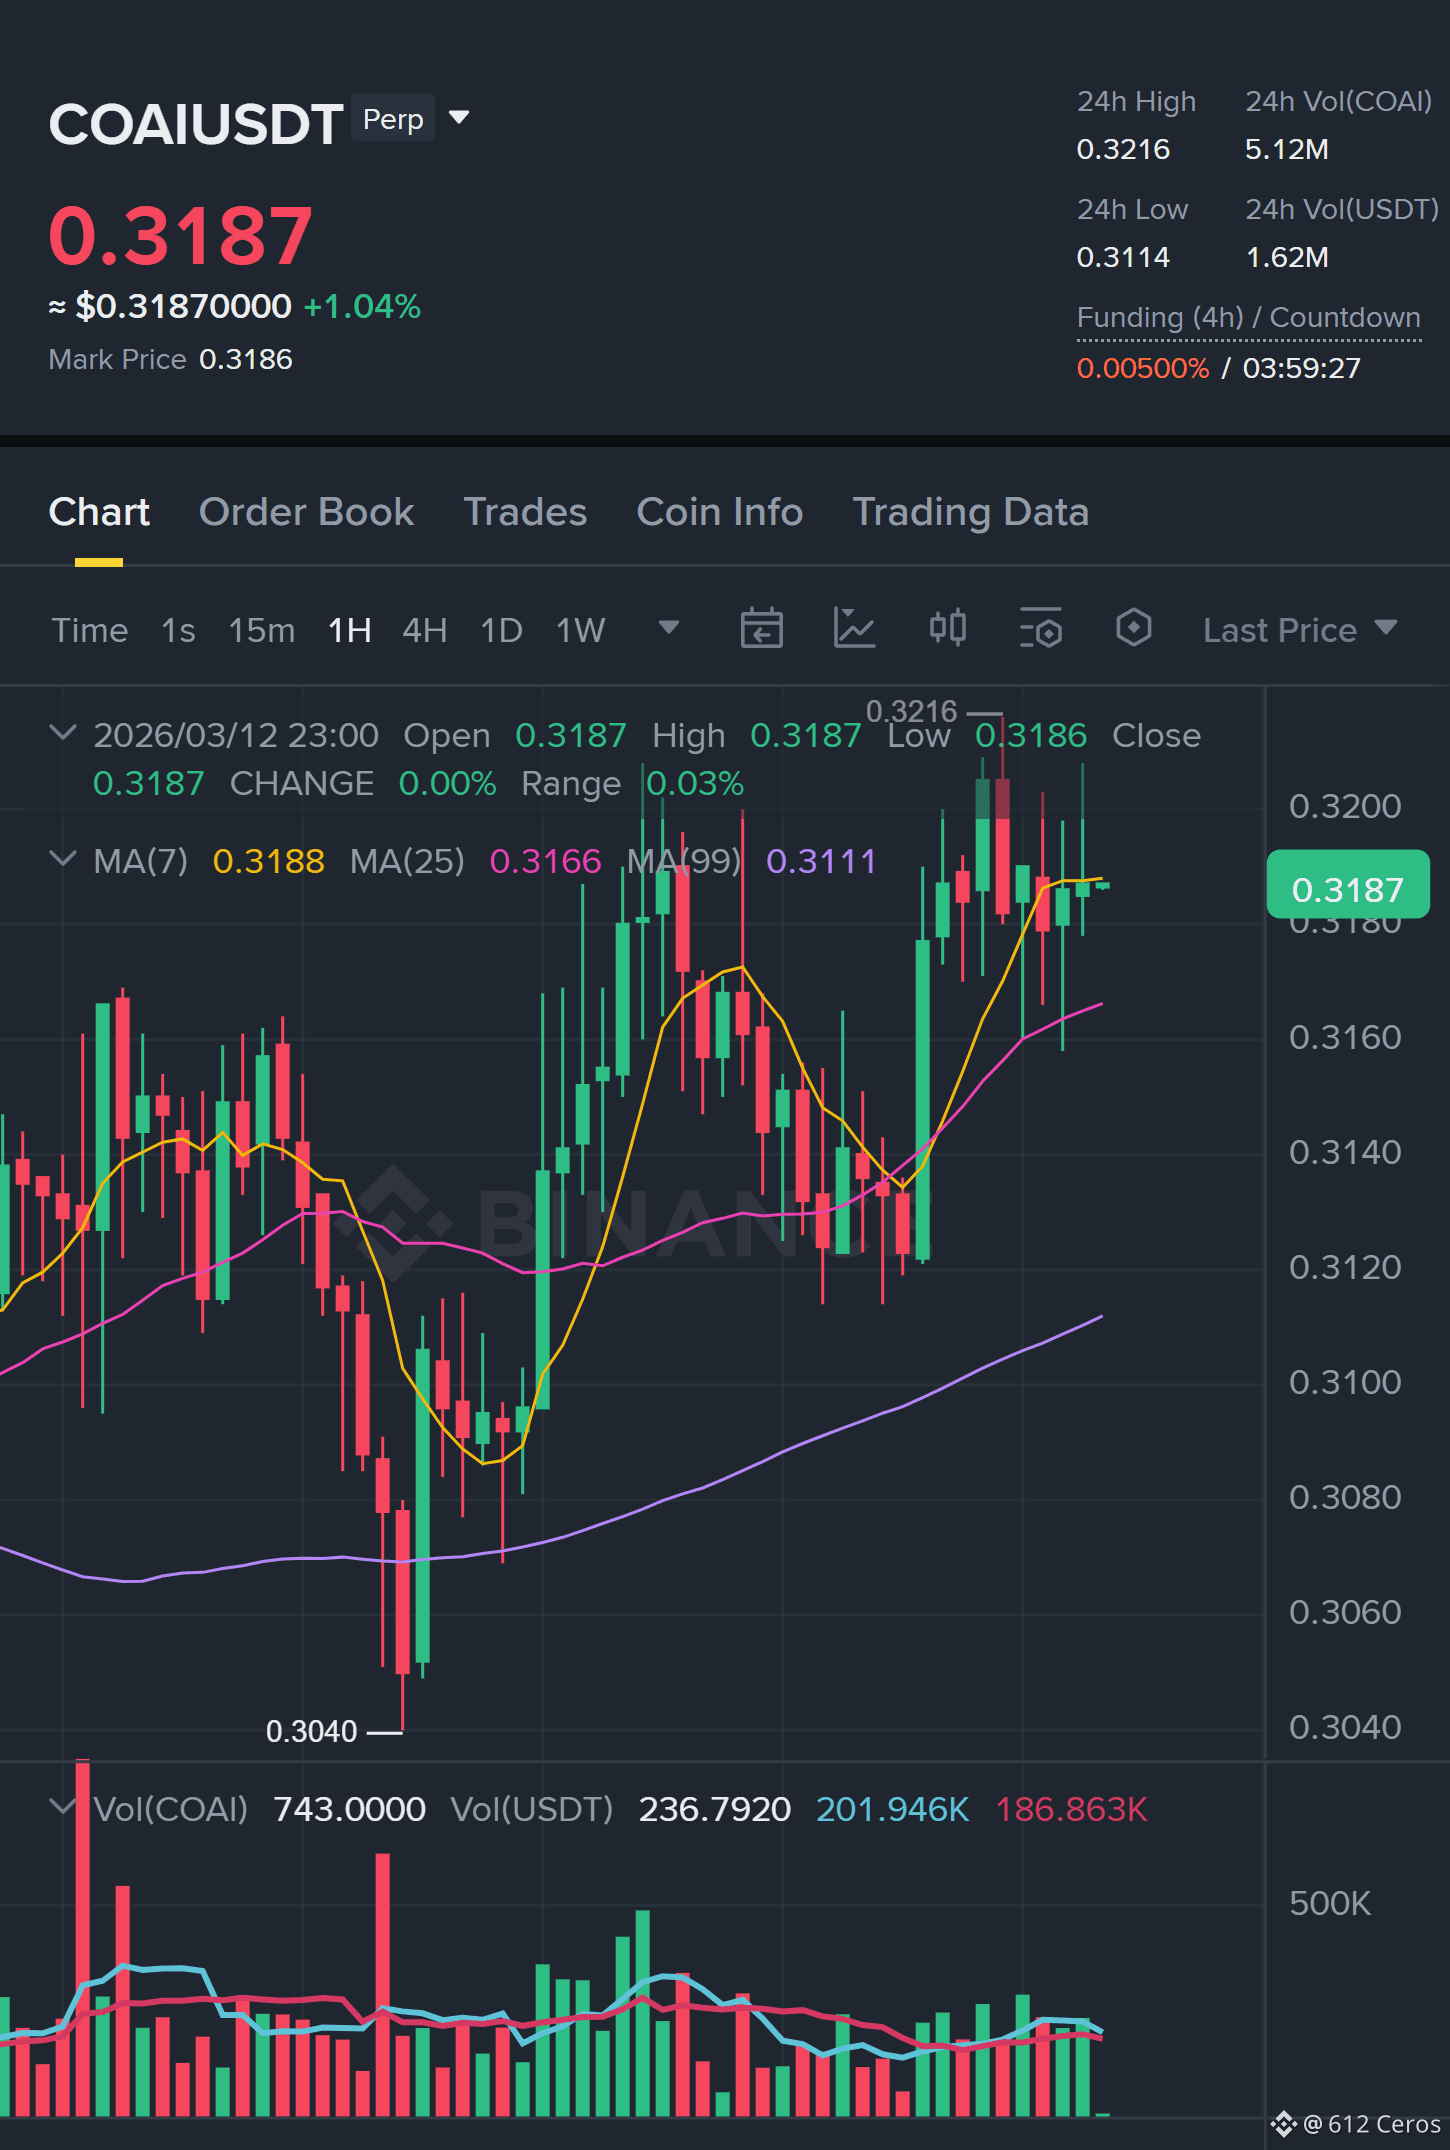Open the Last Price dropdown

(1299, 630)
